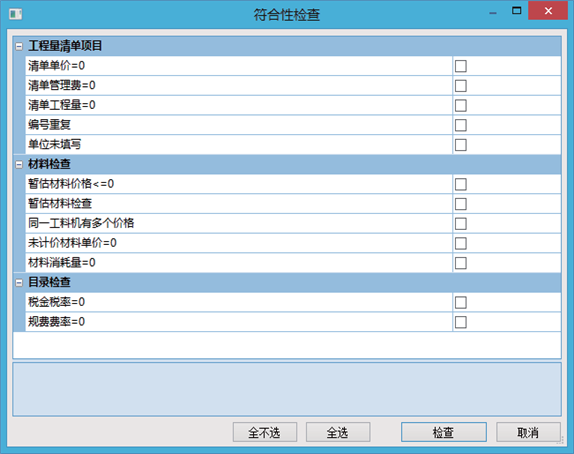Collapse the 工程量清单项目 group
Screen dimensions: 574x454
19,46
